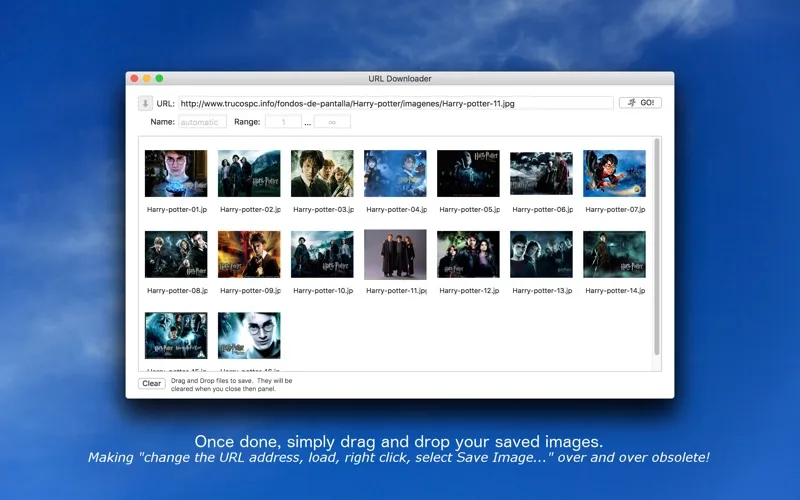The height and width of the screenshot is (500, 800).
Task: Select the Harry-potter-14 thumbnail
Action: [614, 255]
